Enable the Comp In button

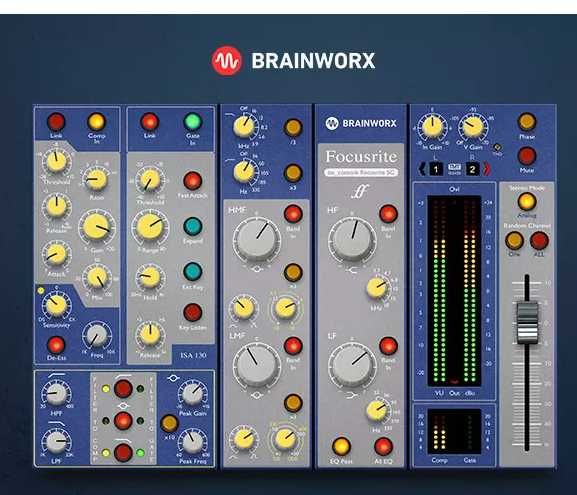click(96, 122)
